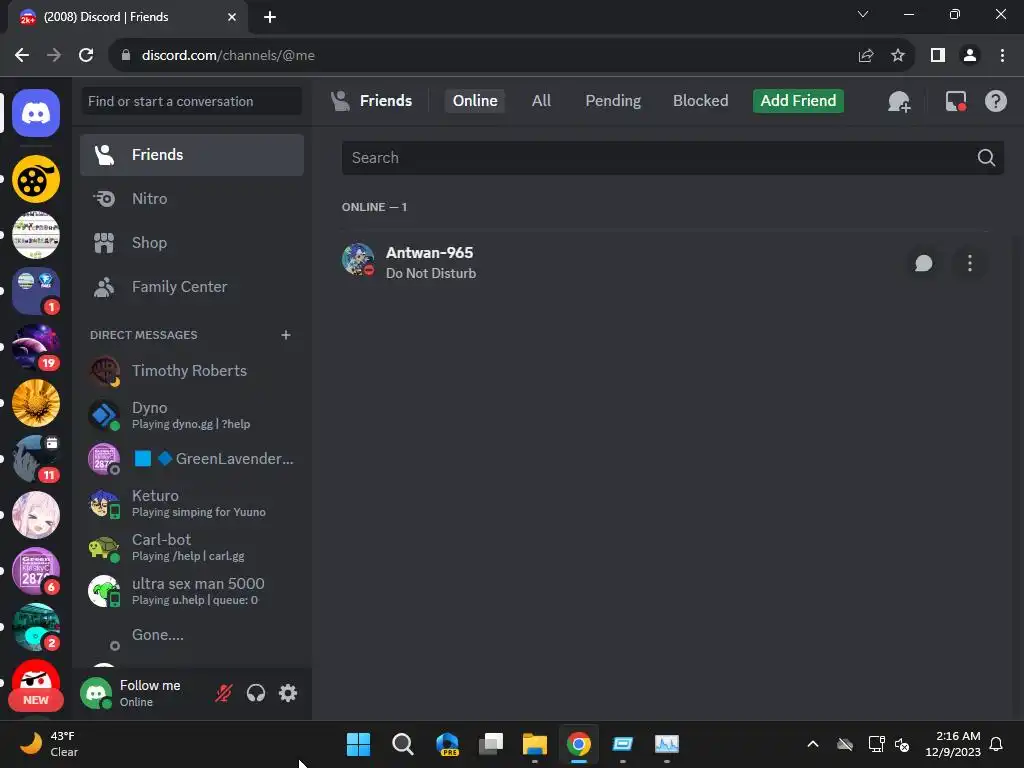The height and width of the screenshot is (768, 1024).
Task: Switch to Pending friends tab
Action: click(x=613, y=101)
